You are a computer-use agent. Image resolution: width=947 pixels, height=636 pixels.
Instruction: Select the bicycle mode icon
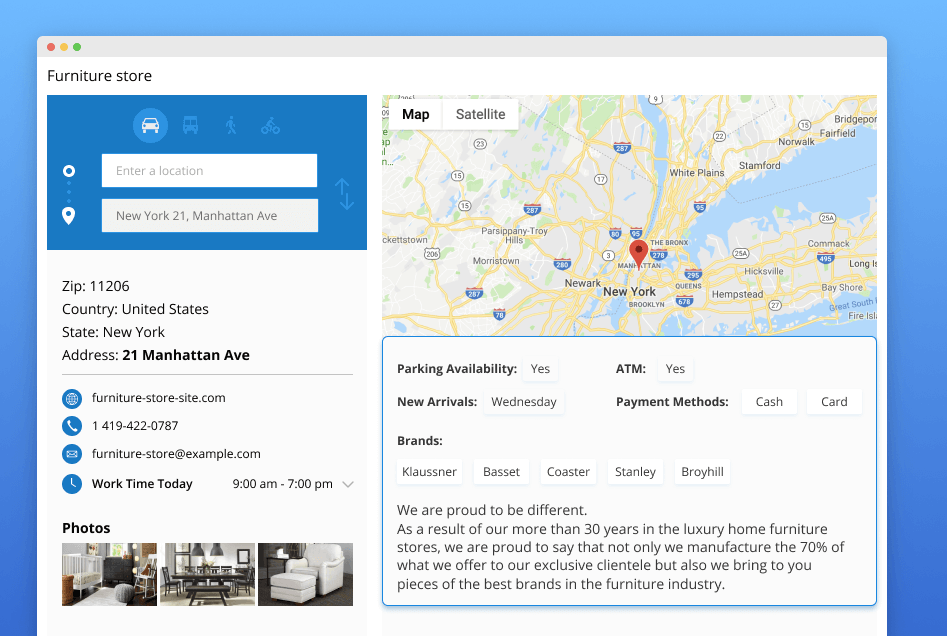coord(270,126)
